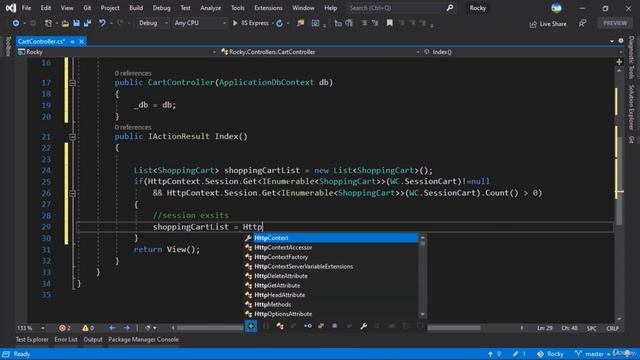Viewport: 640px width, 360px height.
Task: Open the Debug solution configuration dropdown
Action: (153, 23)
